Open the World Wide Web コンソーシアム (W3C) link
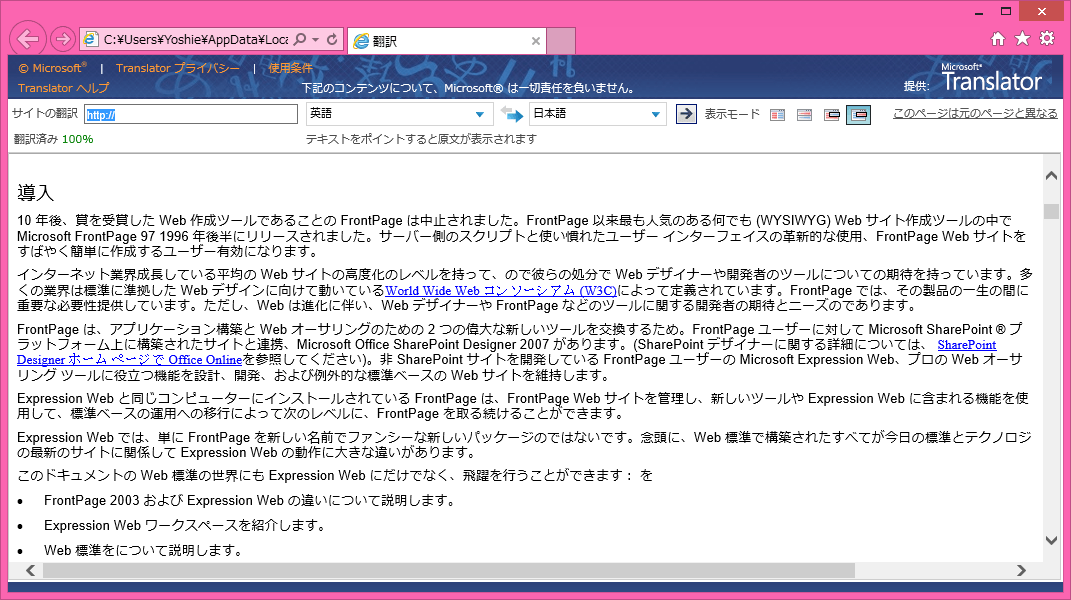This screenshot has width=1071, height=600. pos(501,290)
